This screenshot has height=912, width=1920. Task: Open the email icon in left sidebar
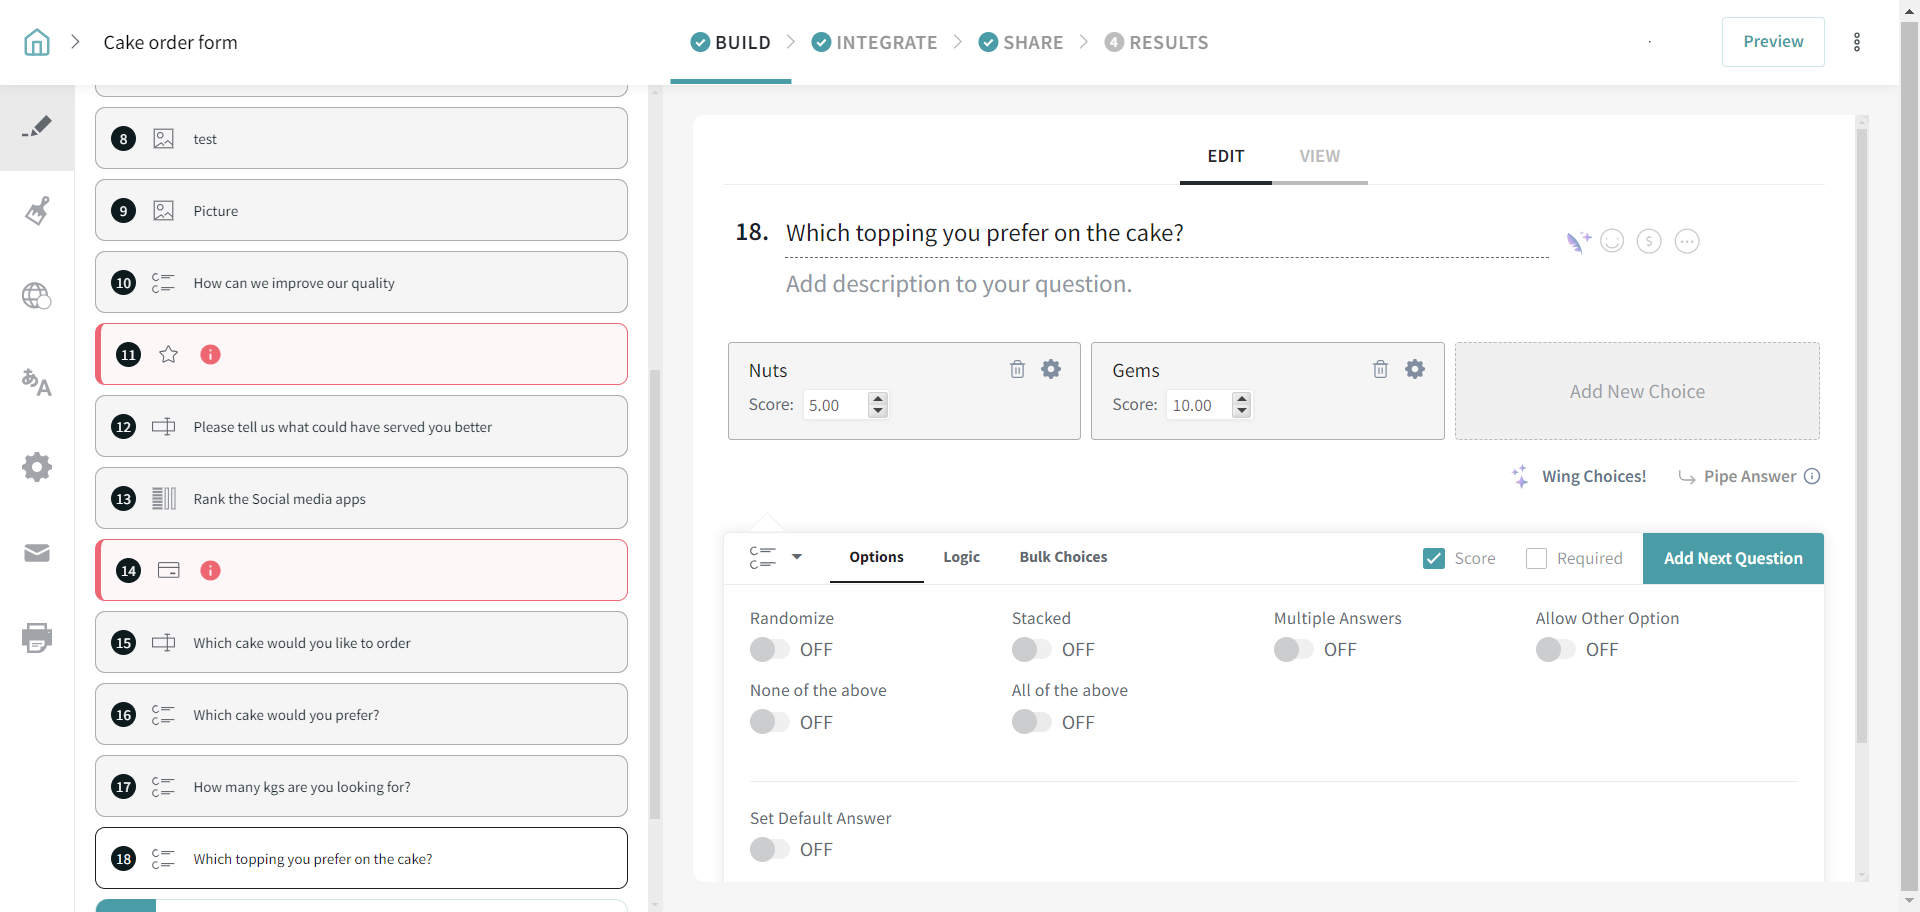[37, 553]
